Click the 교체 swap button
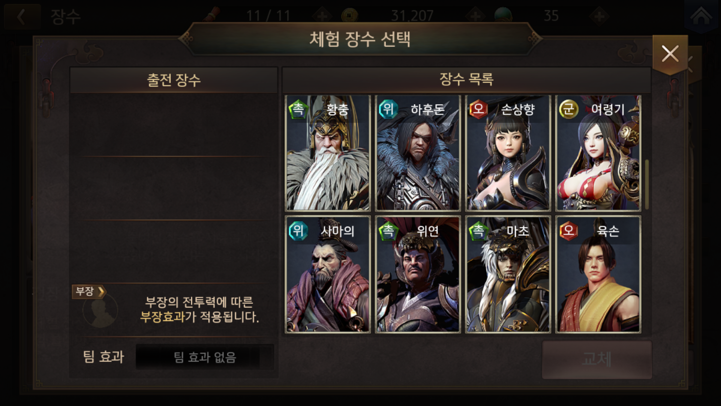 (x=597, y=360)
